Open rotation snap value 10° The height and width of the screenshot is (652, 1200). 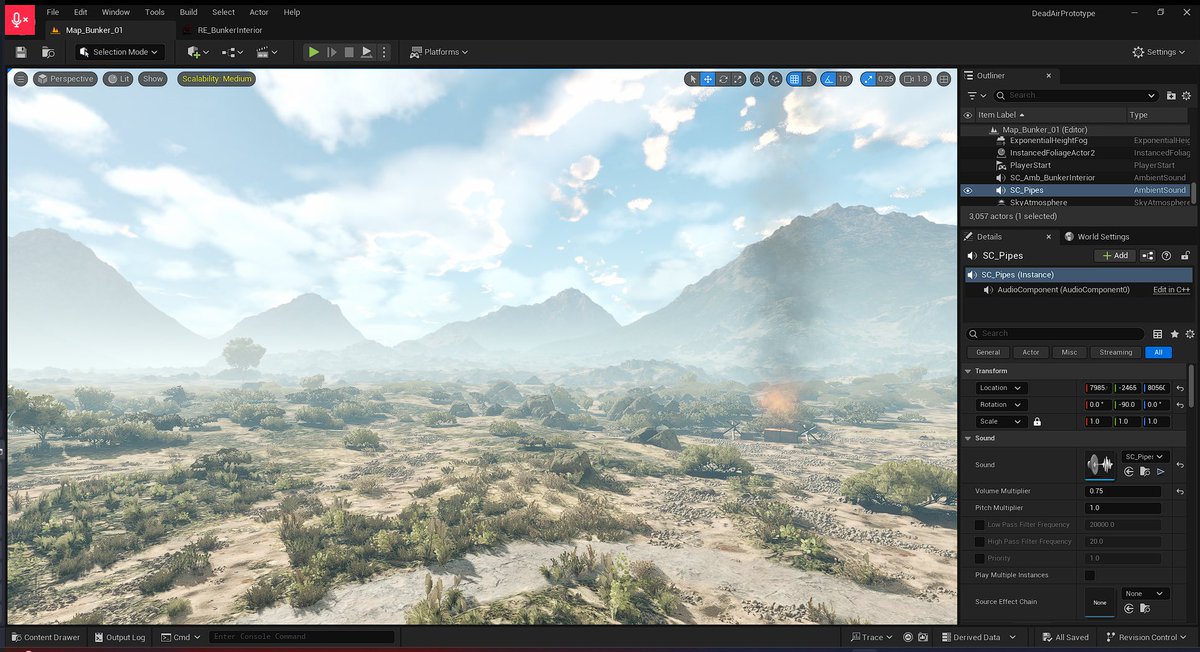[x=845, y=79]
